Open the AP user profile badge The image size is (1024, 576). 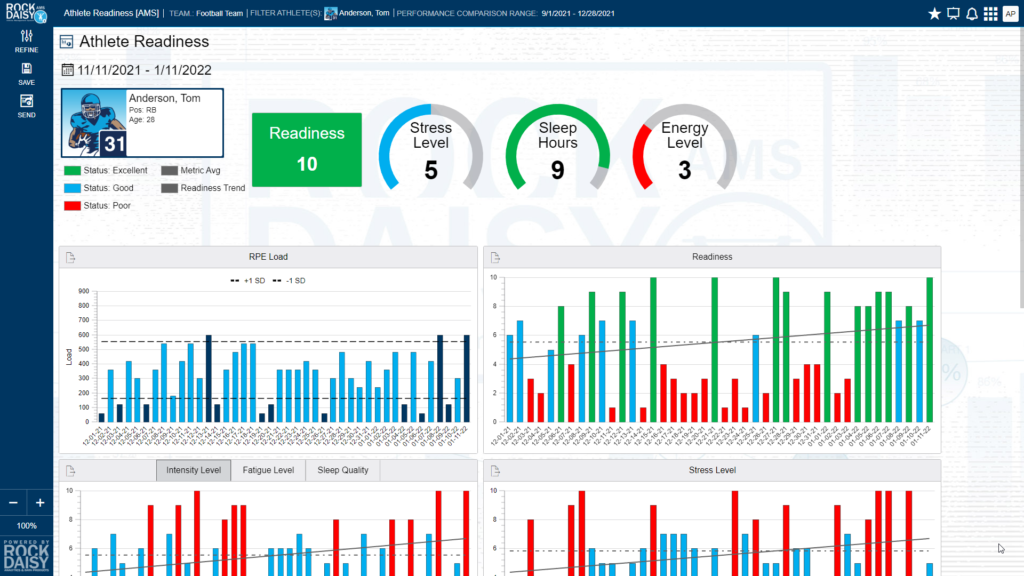pos(1010,14)
